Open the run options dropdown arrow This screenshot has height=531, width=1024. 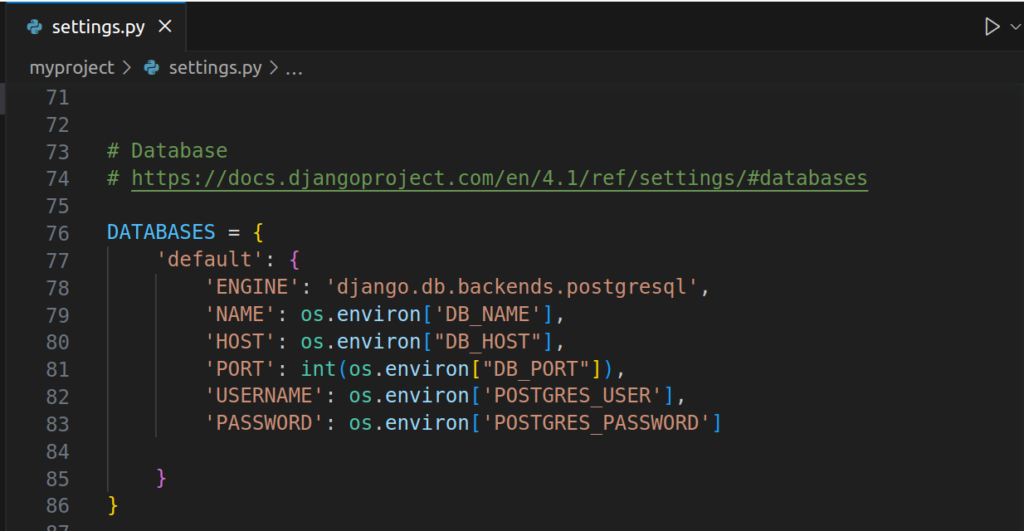pos(1015,28)
